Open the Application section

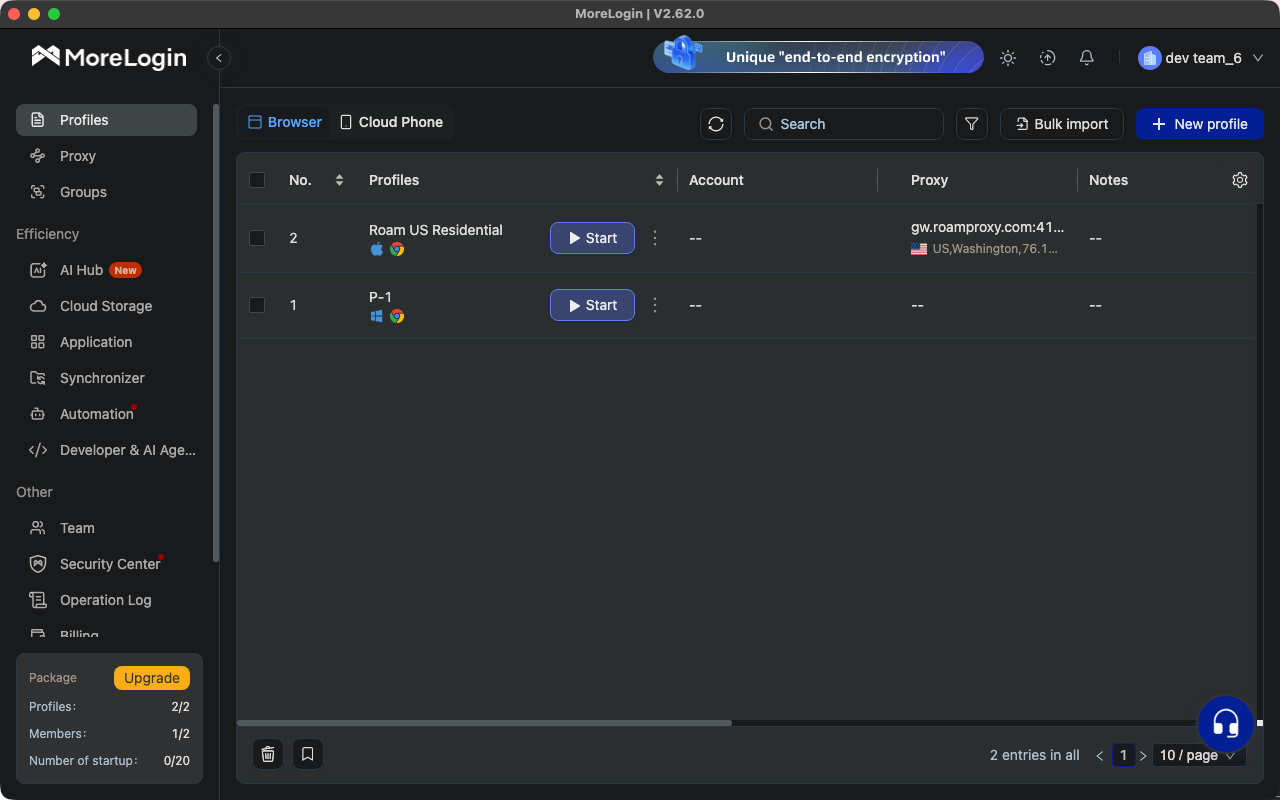[106, 342]
